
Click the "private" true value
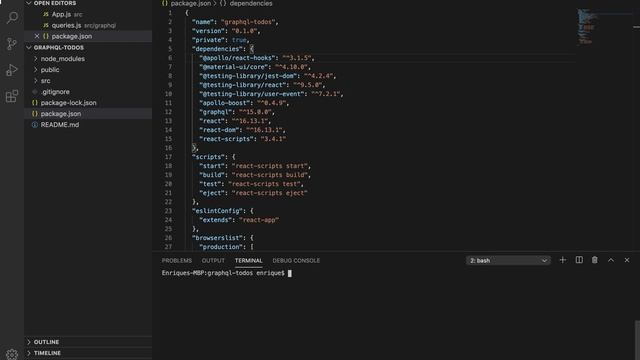[x=239, y=40]
